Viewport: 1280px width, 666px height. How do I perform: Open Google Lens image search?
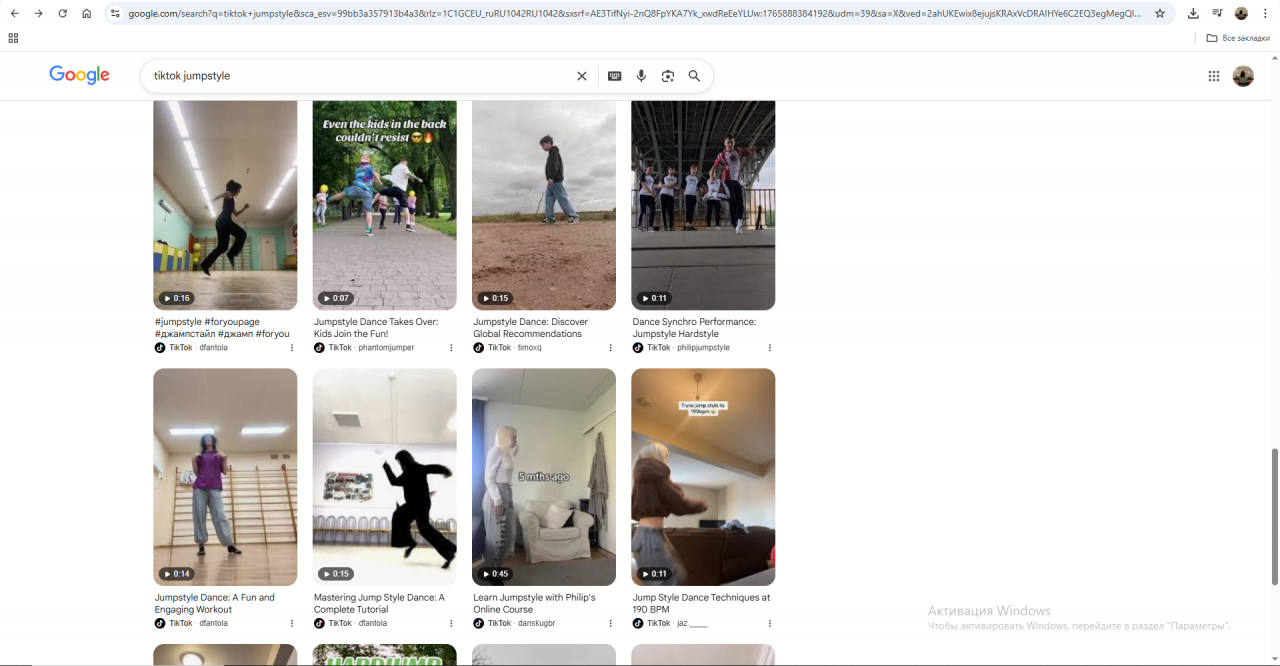(668, 76)
